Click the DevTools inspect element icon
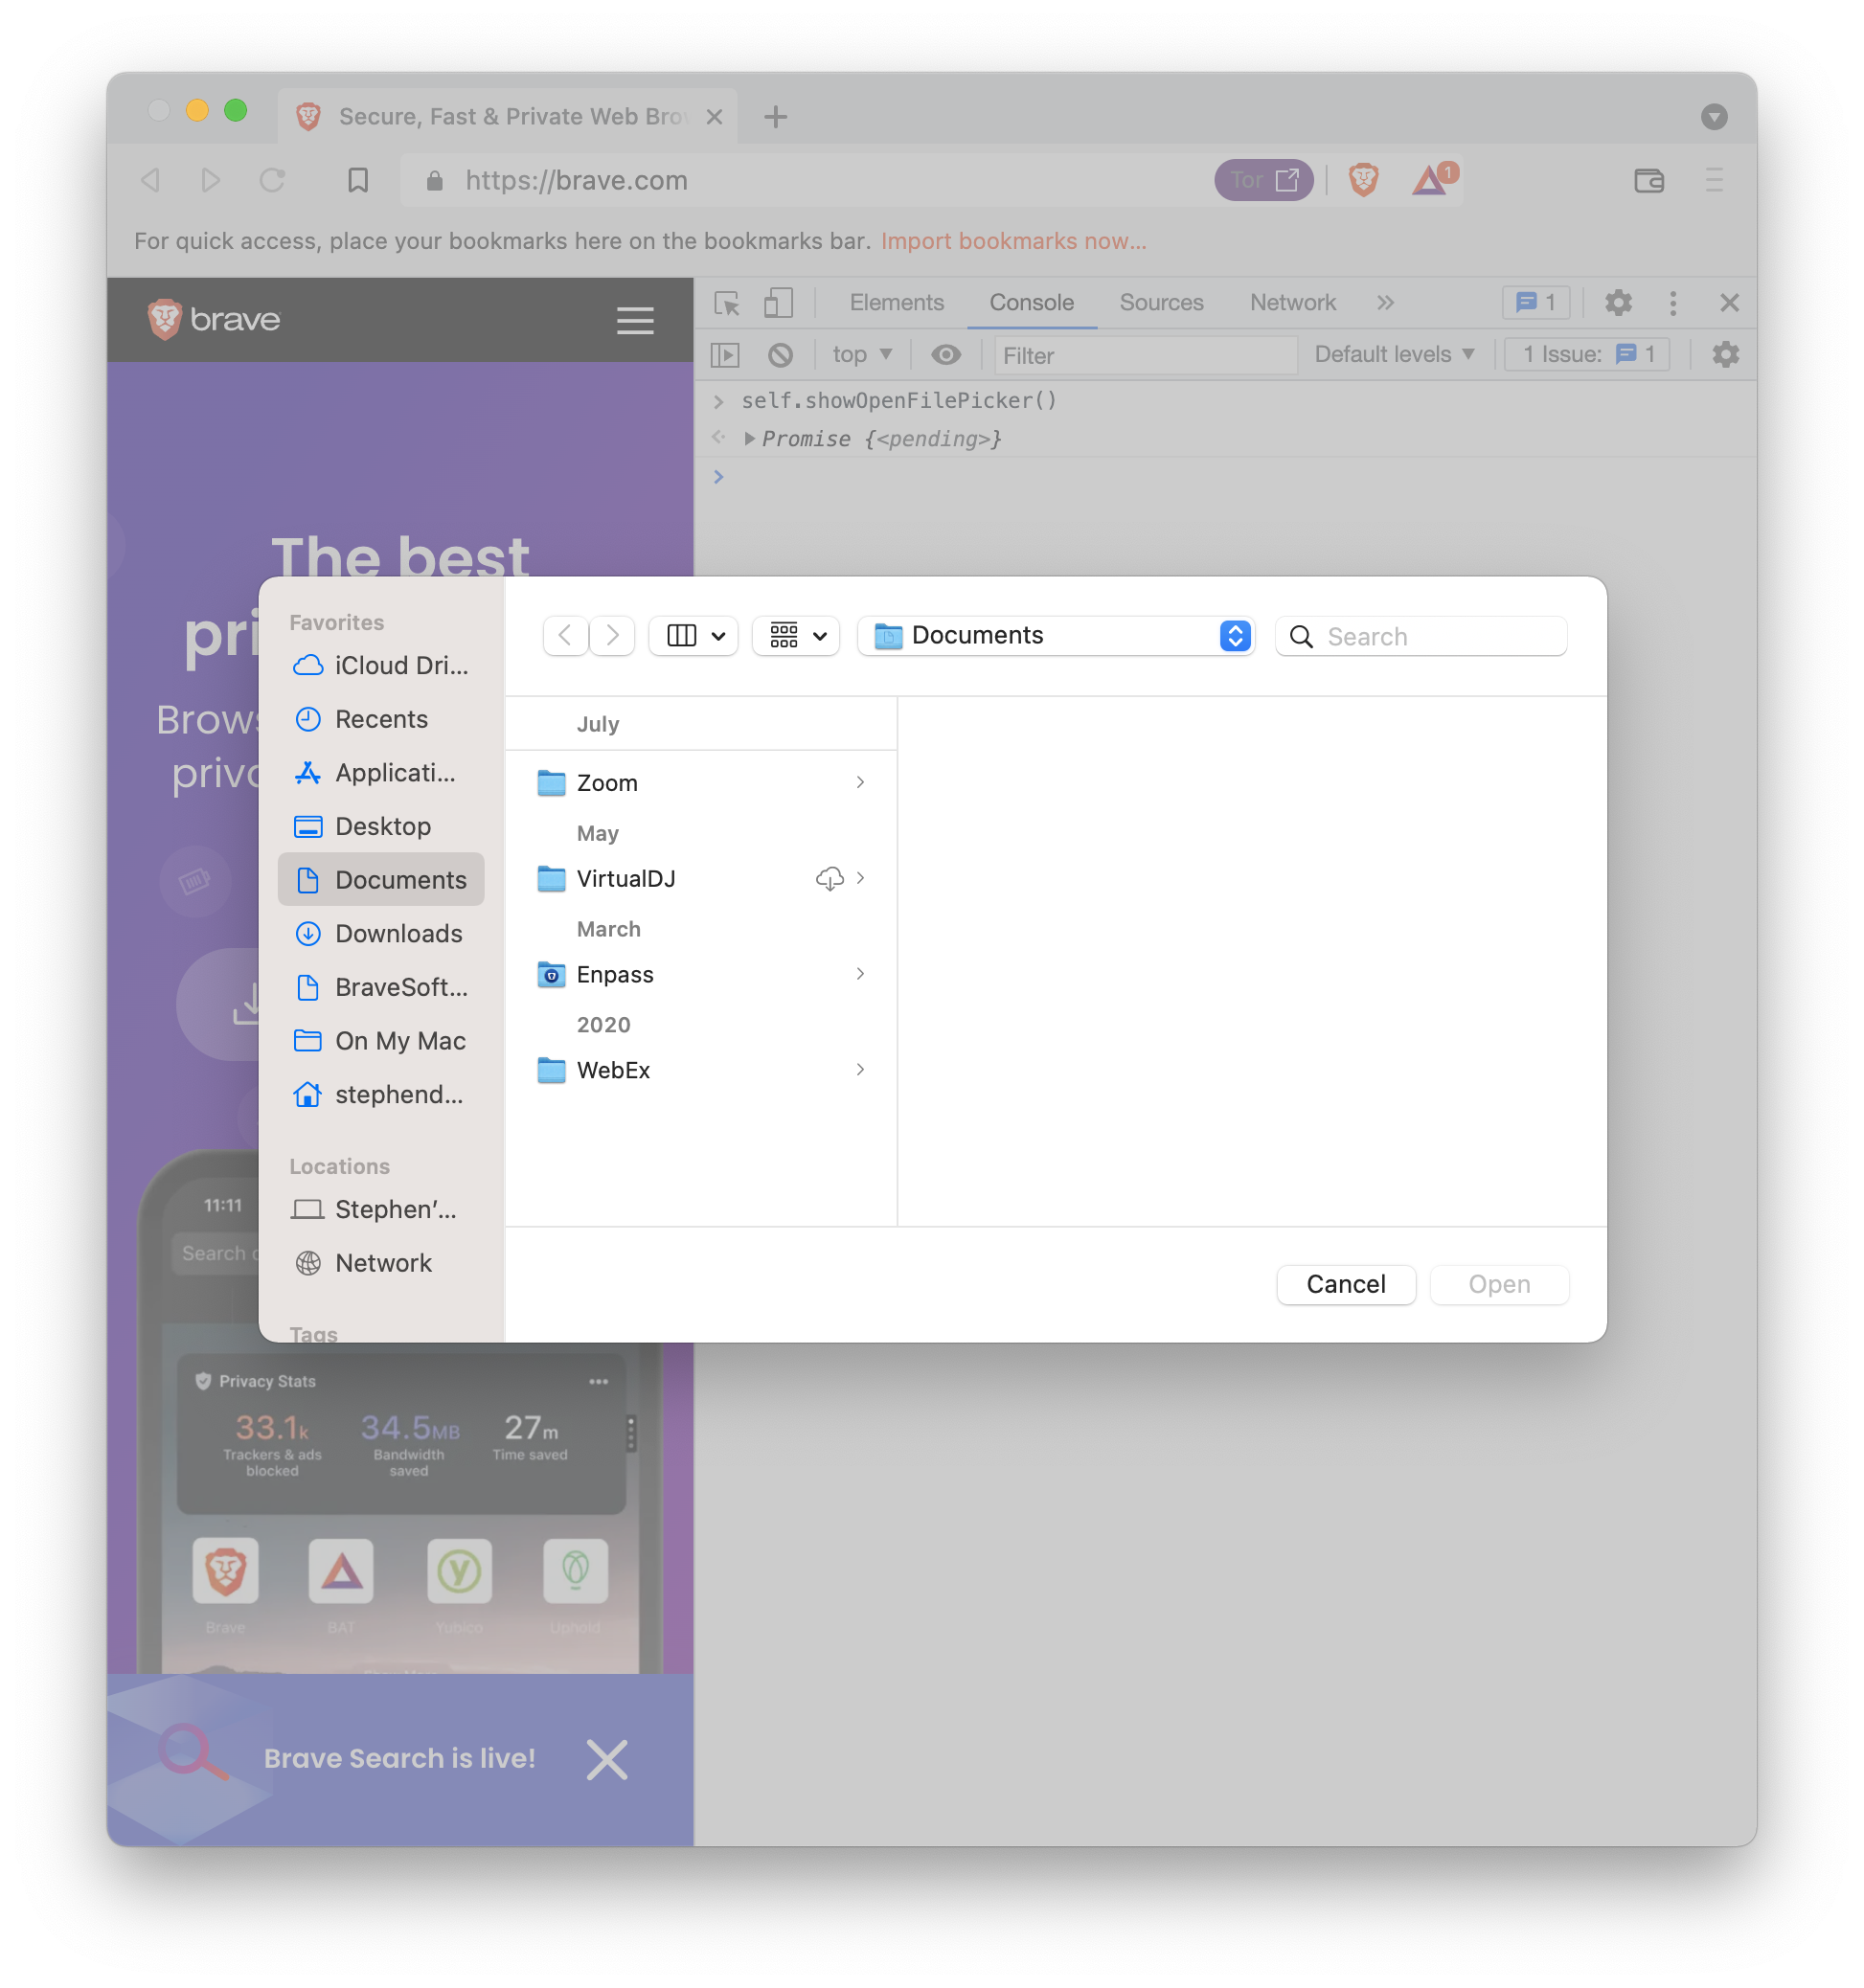1864x1988 pixels. pyautogui.click(x=723, y=303)
